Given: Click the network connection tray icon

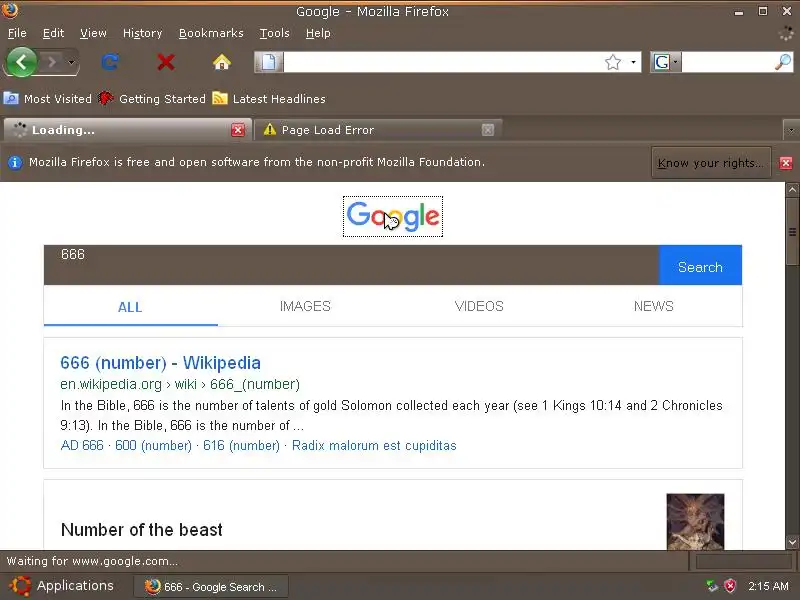Looking at the screenshot, I should (712, 586).
